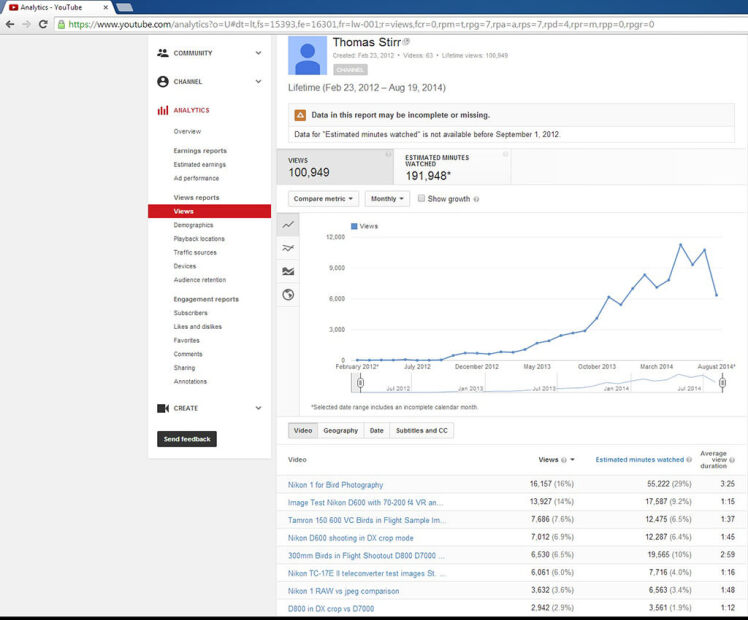Screen dimensions: 748x620
Task: Choose the stacked area chart icon
Action: (288, 271)
